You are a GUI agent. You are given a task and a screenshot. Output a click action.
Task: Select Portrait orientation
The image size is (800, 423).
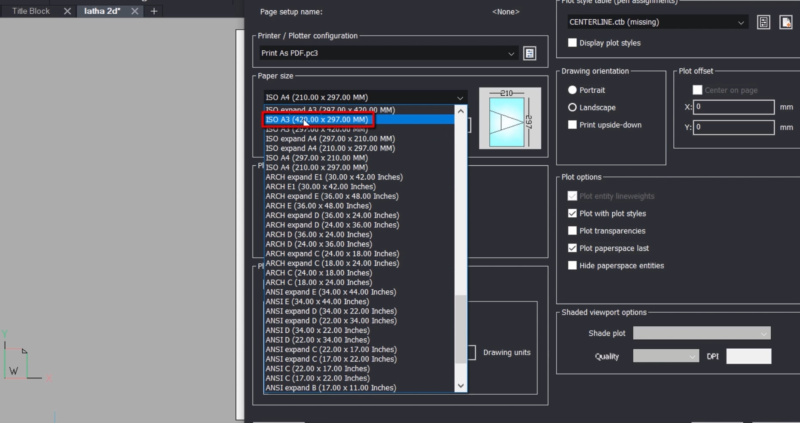(x=572, y=89)
